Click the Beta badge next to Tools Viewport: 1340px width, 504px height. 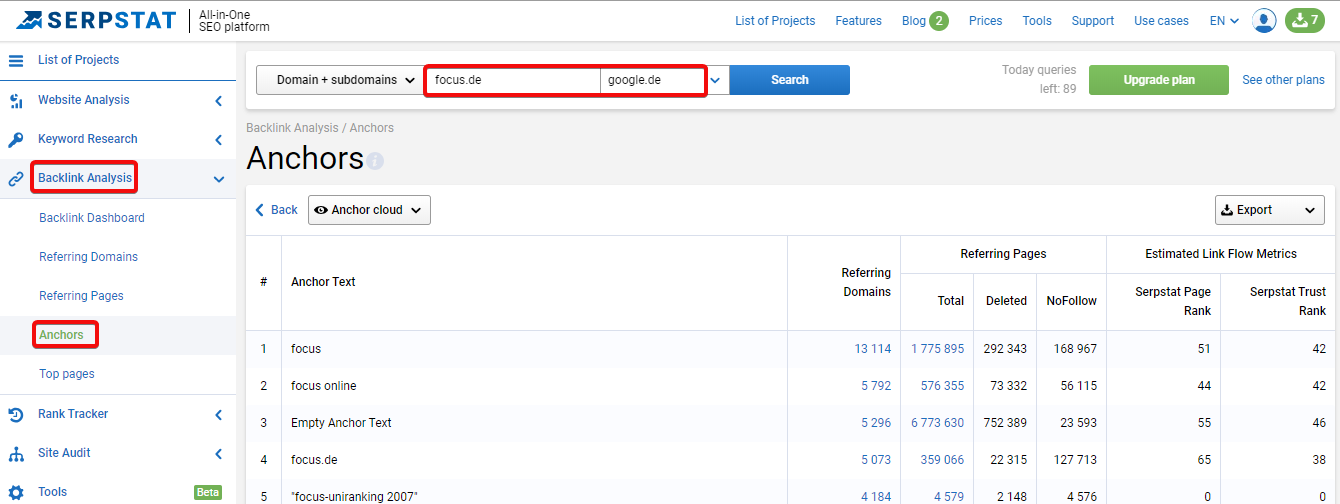click(x=207, y=492)
